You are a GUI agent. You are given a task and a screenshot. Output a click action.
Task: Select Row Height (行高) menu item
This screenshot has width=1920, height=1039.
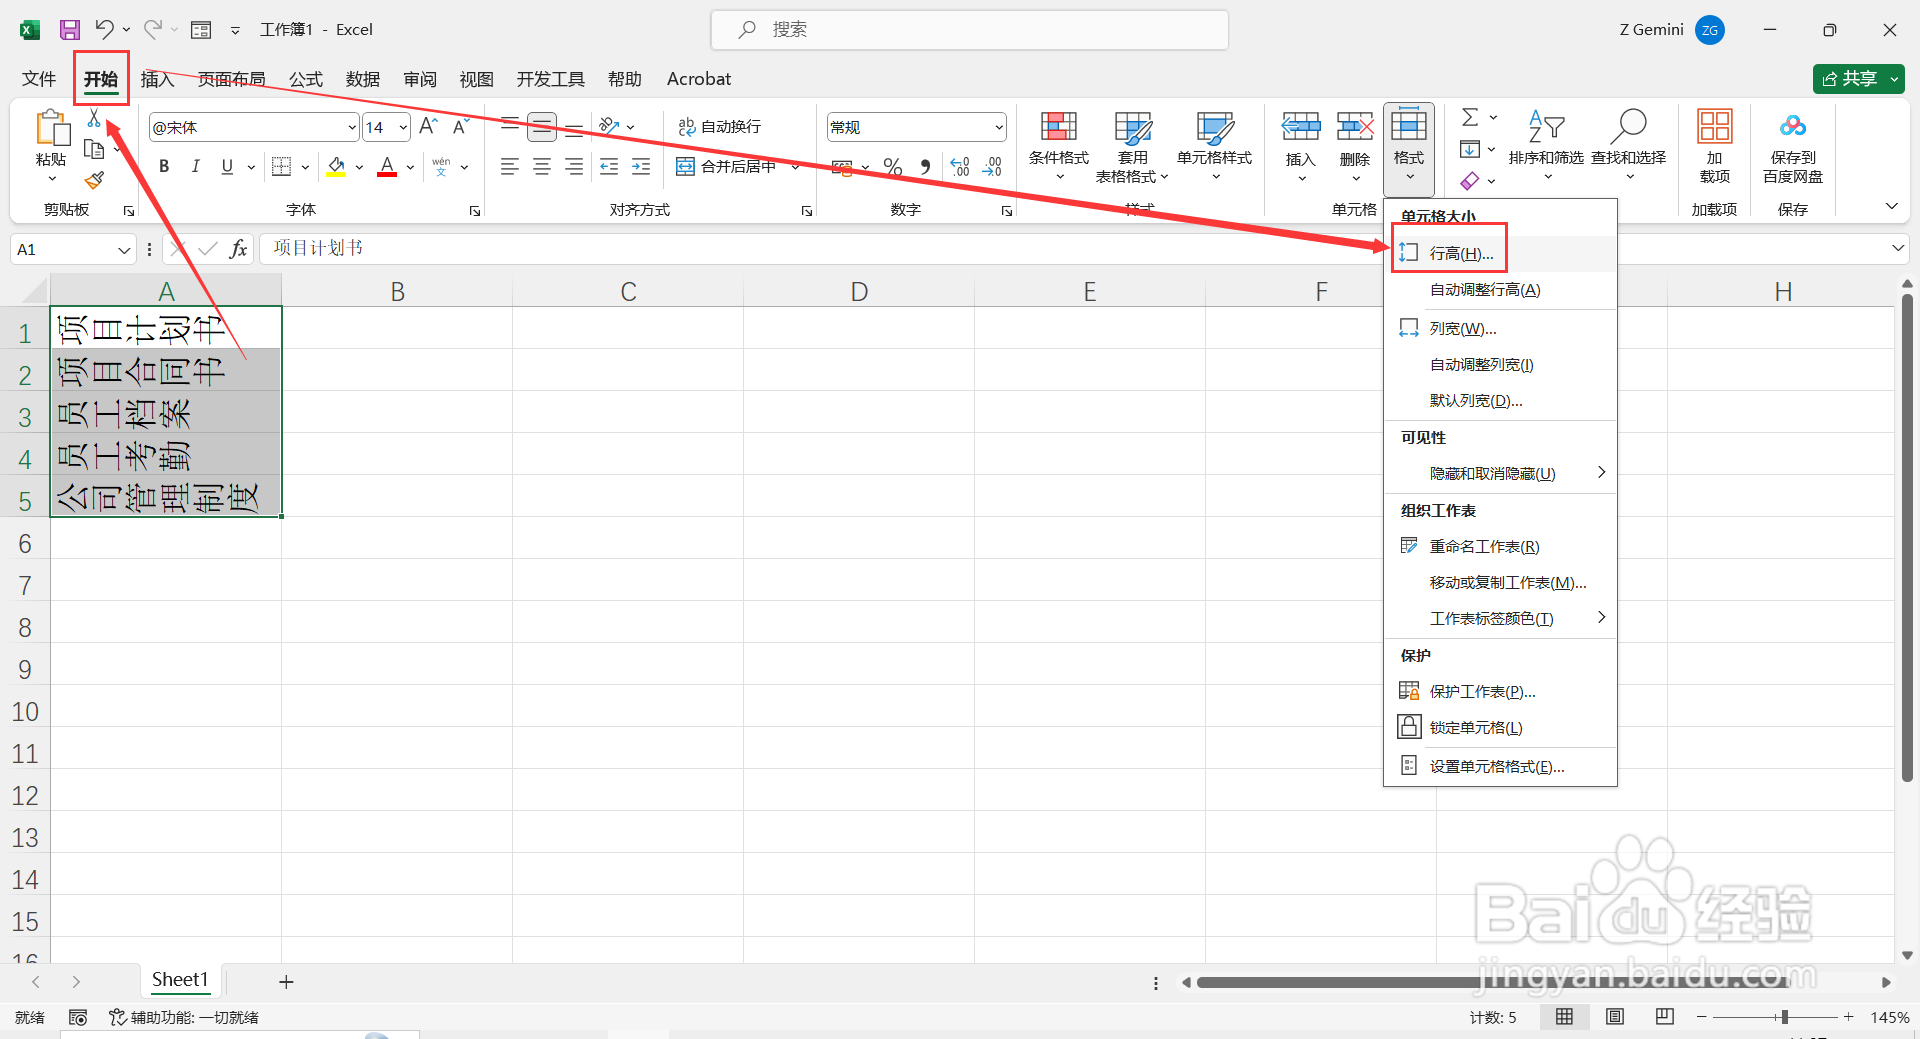1501,253
